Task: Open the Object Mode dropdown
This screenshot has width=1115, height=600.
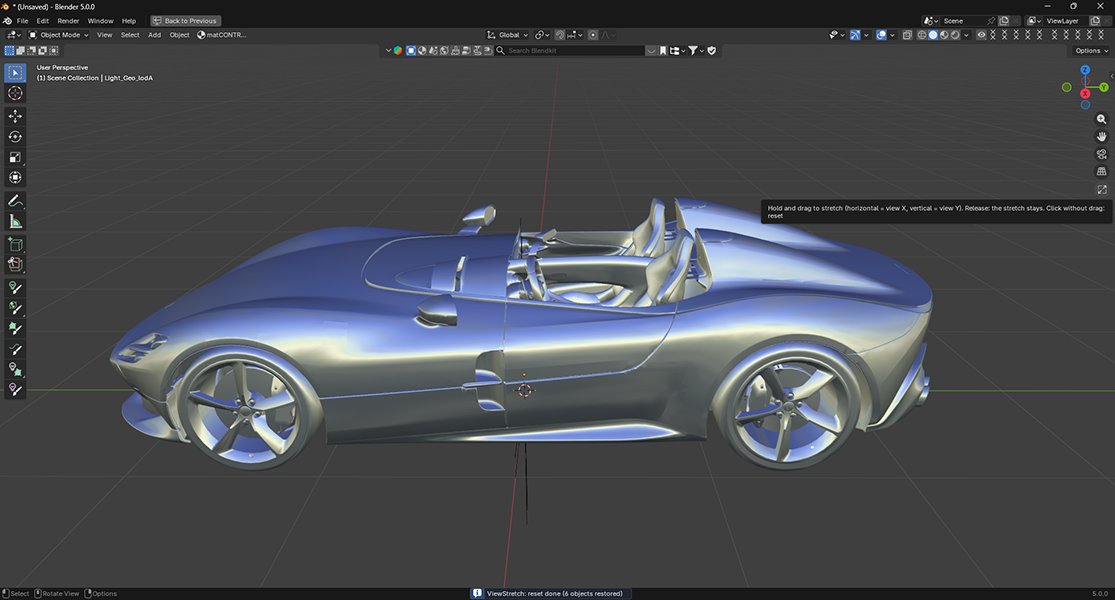Action: click(58, 35)
